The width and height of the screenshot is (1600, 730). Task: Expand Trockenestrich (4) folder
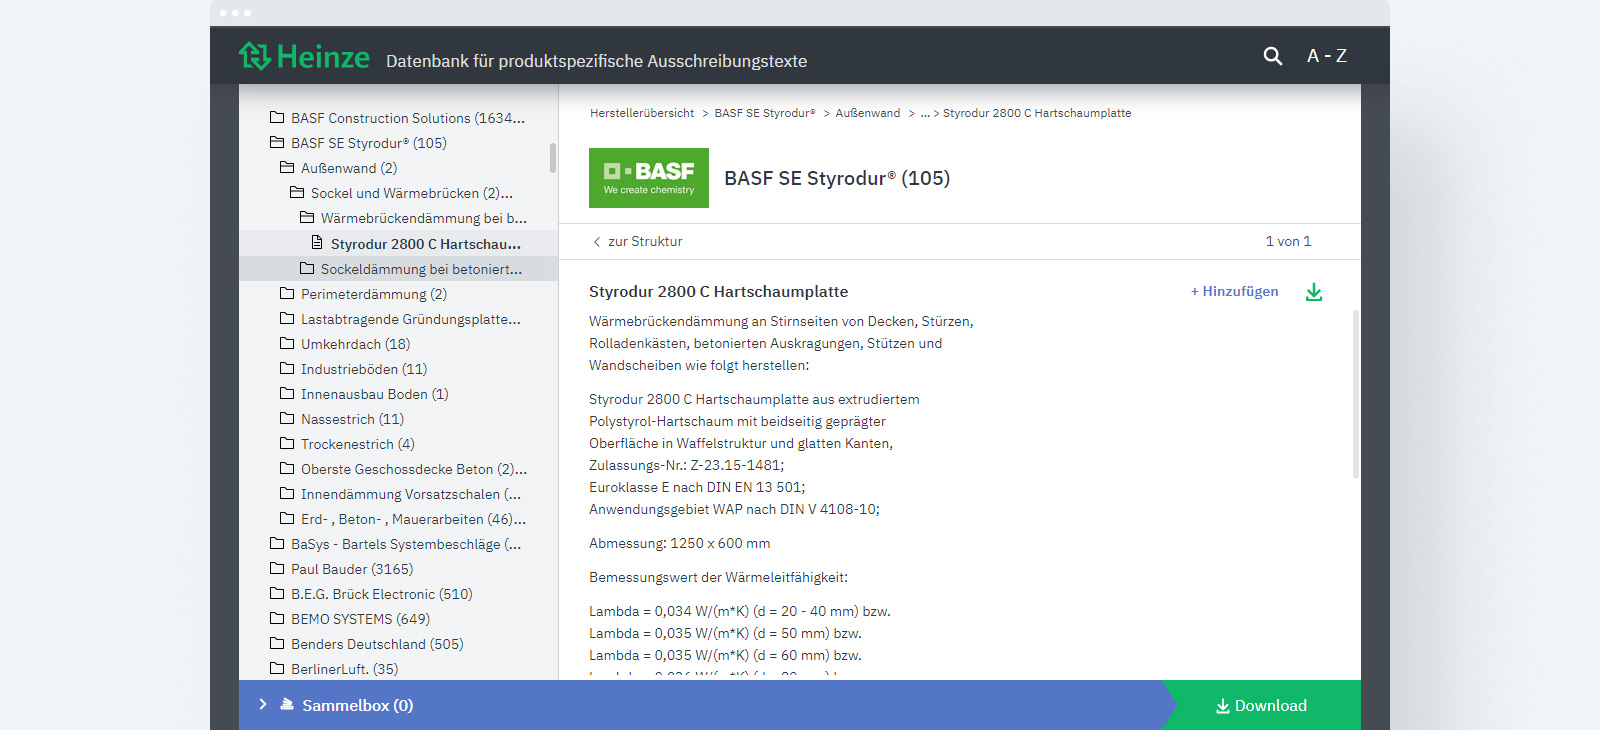[x=347, y=444]
